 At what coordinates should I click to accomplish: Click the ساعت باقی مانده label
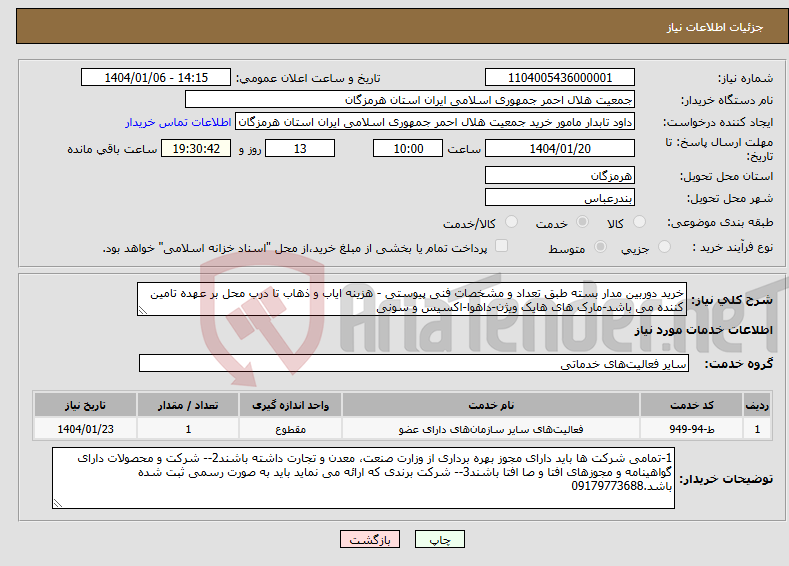coord(112,149)
